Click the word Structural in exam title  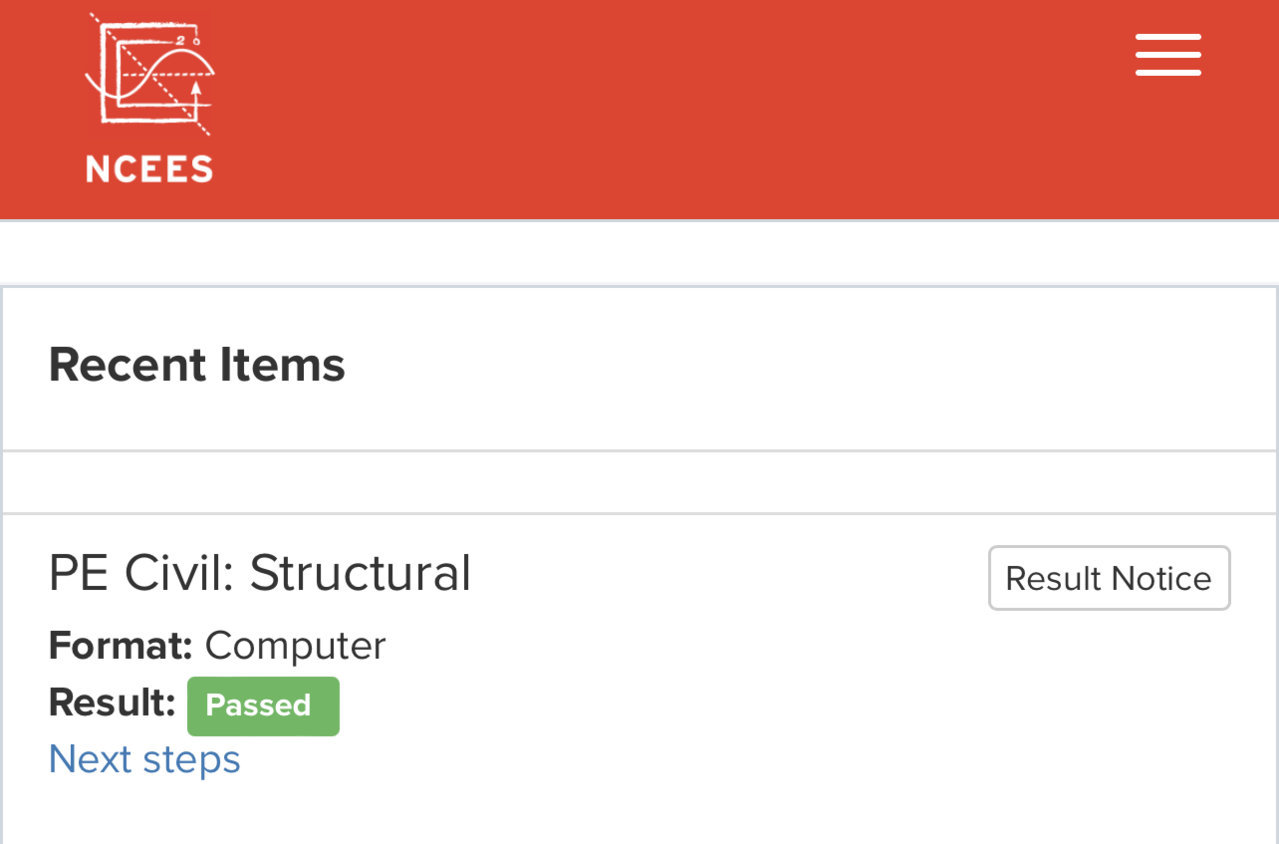tap(360, 573)
